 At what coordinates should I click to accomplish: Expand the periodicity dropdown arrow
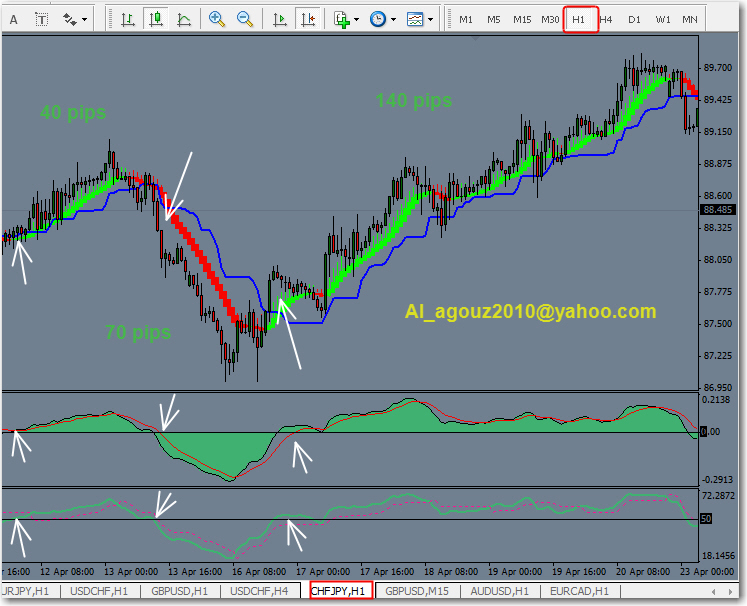393,20
